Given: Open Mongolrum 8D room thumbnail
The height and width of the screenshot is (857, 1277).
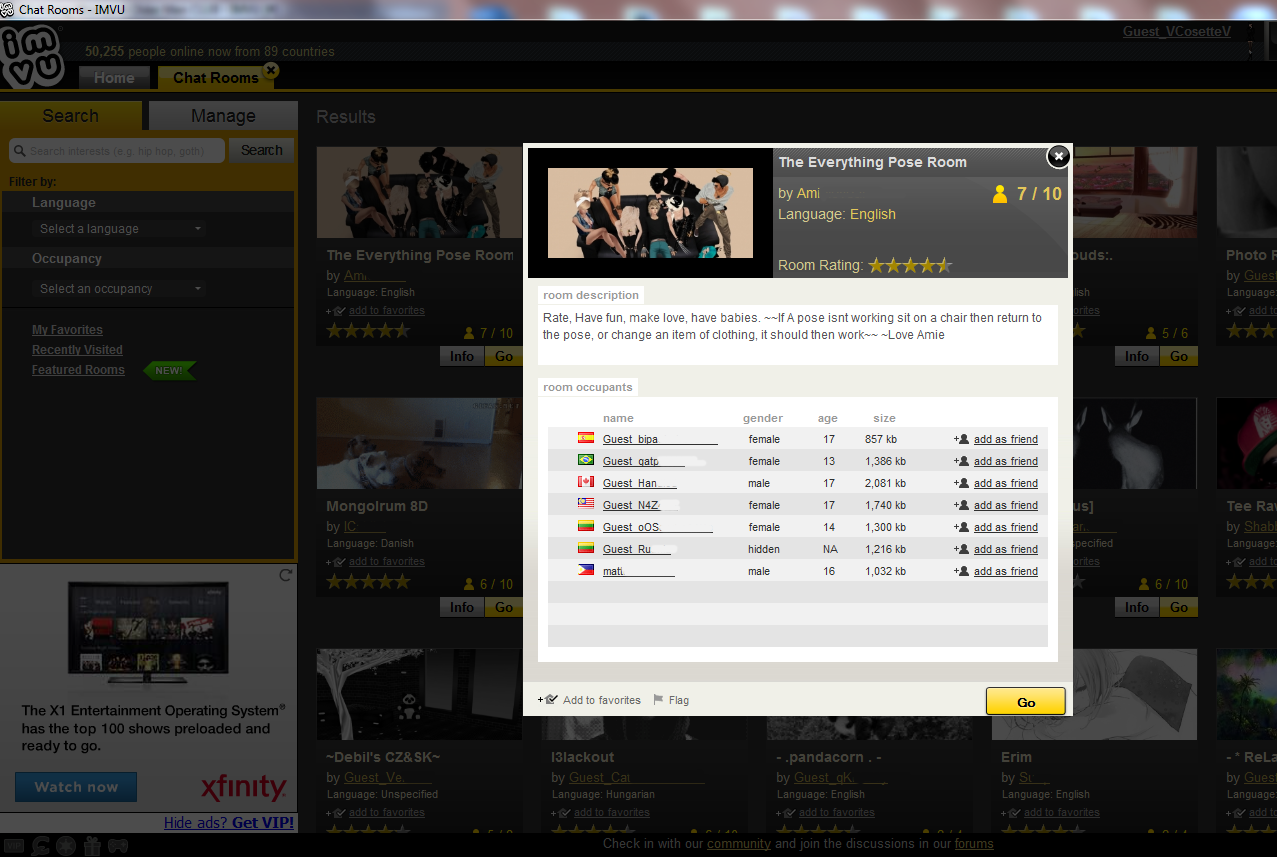Looking at the screenshot, I should pos(420,443).
